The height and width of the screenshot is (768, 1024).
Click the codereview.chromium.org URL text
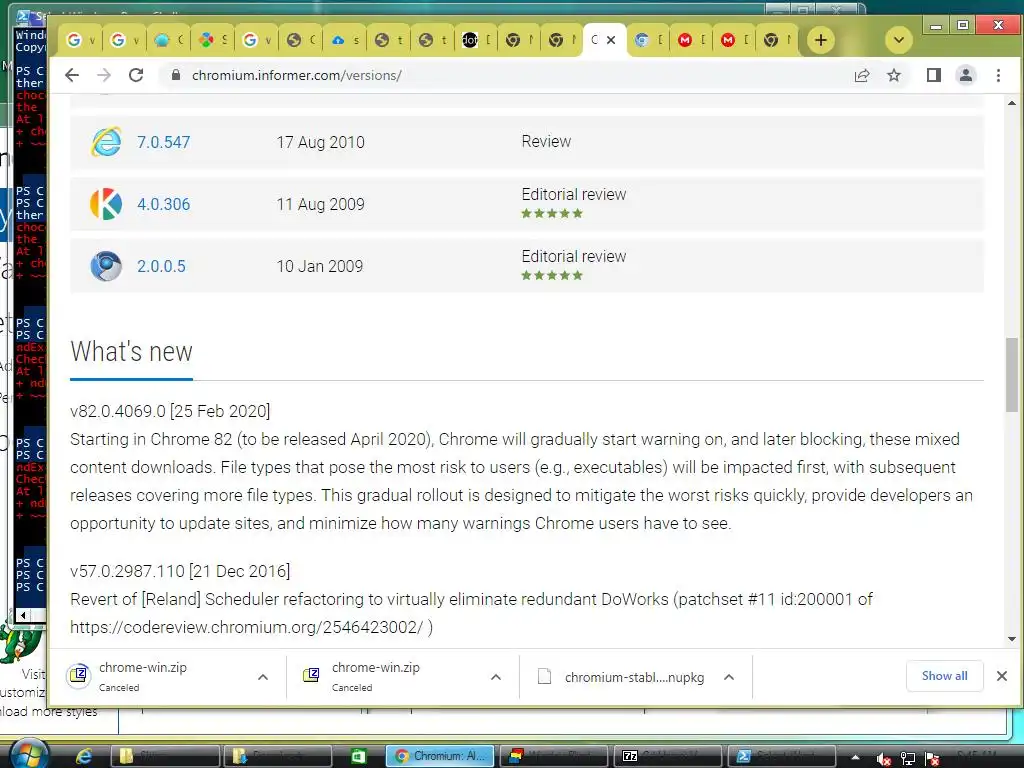tap(246, 627)
